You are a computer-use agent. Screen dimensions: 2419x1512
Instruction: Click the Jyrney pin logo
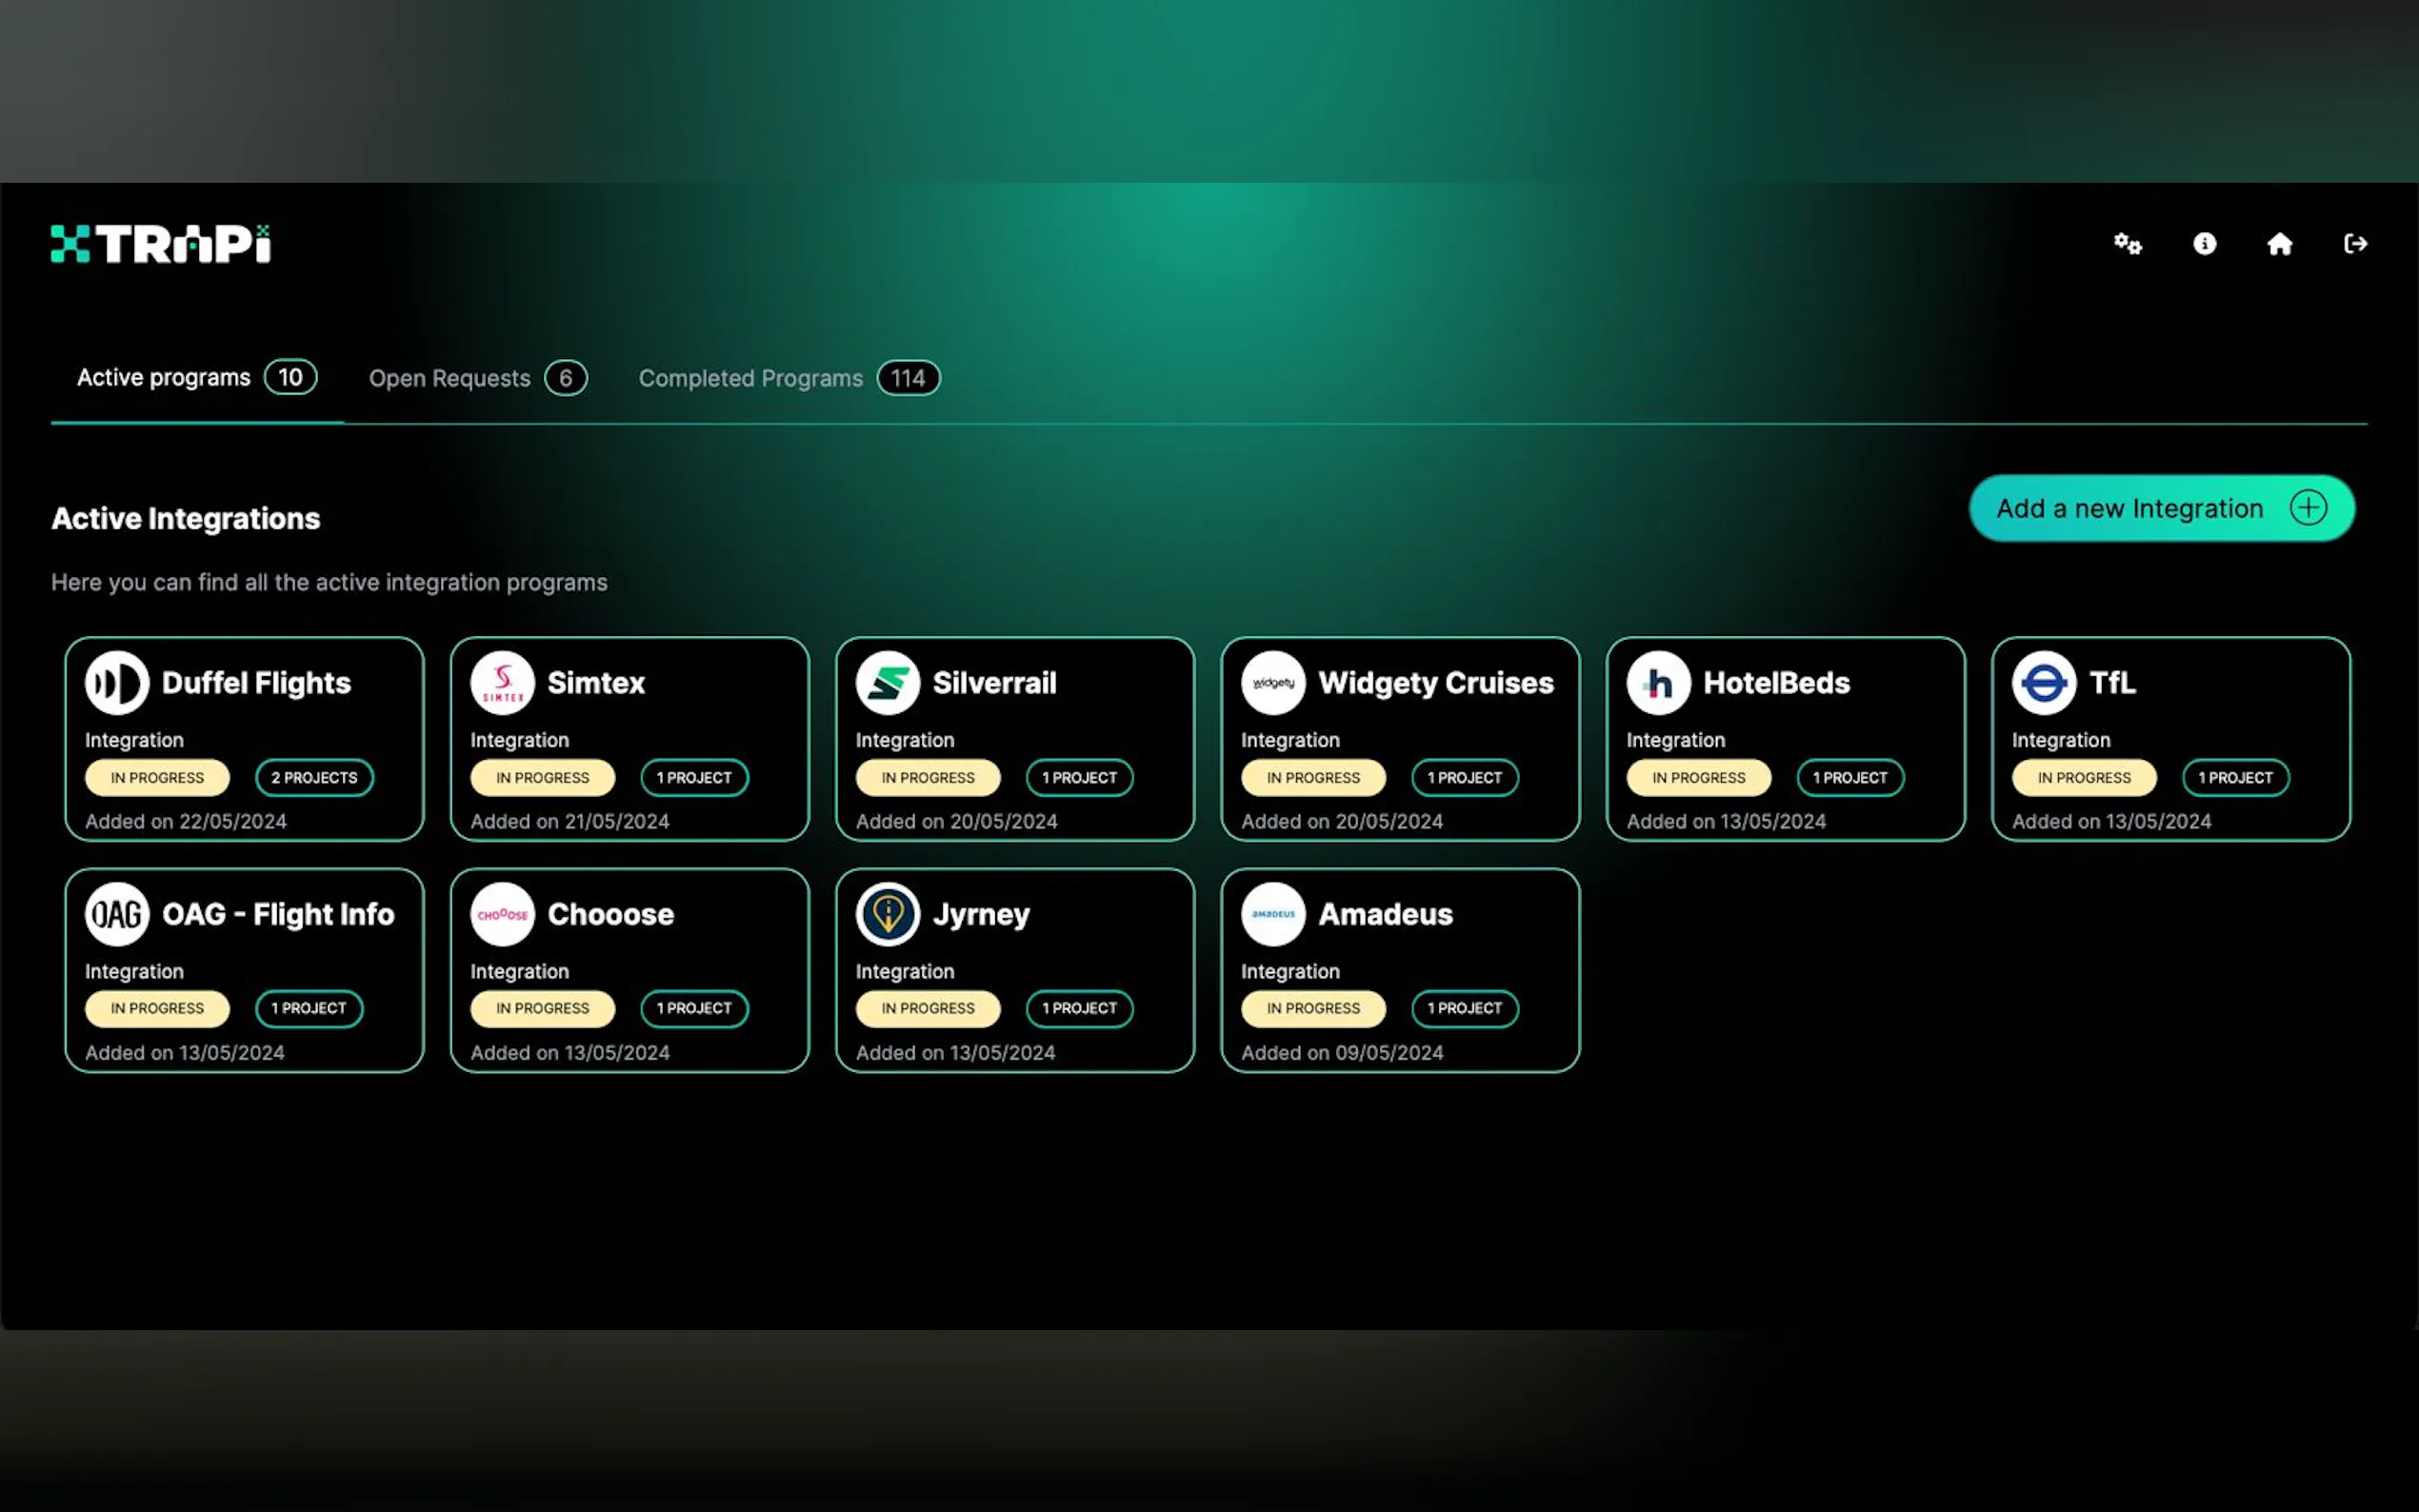(x=887, y=914)
